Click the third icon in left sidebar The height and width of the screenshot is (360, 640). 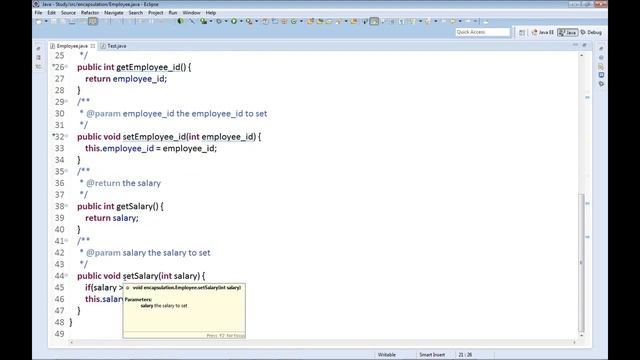[x=38, y=67]
